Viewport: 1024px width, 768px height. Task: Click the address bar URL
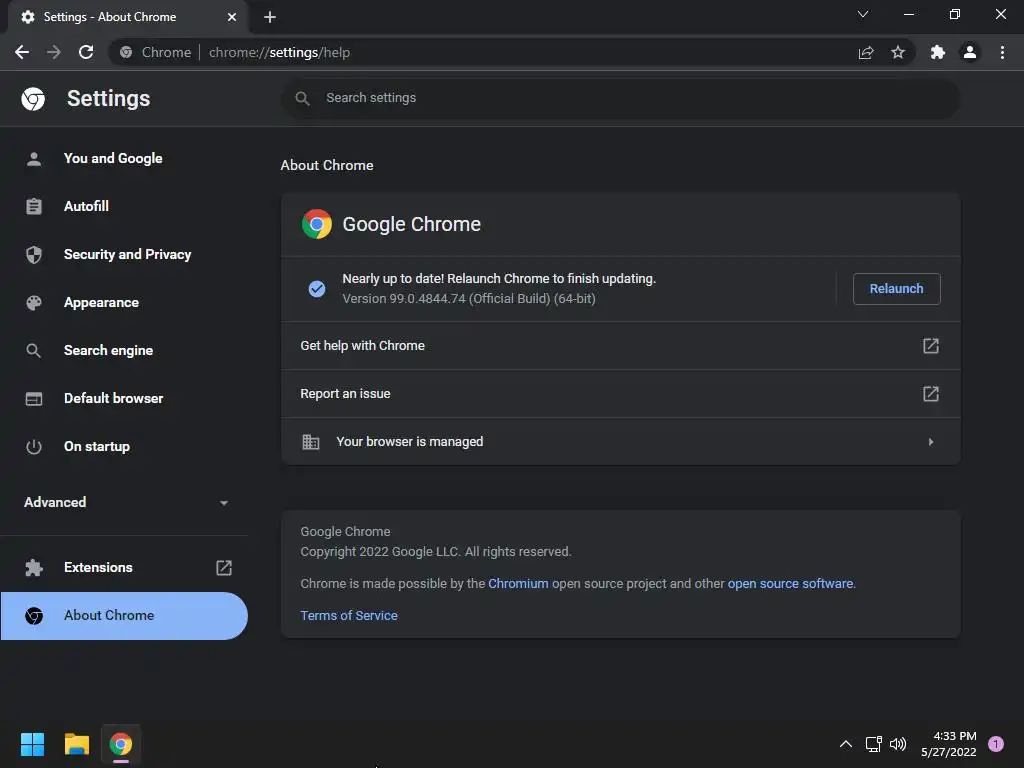(280, 52)
